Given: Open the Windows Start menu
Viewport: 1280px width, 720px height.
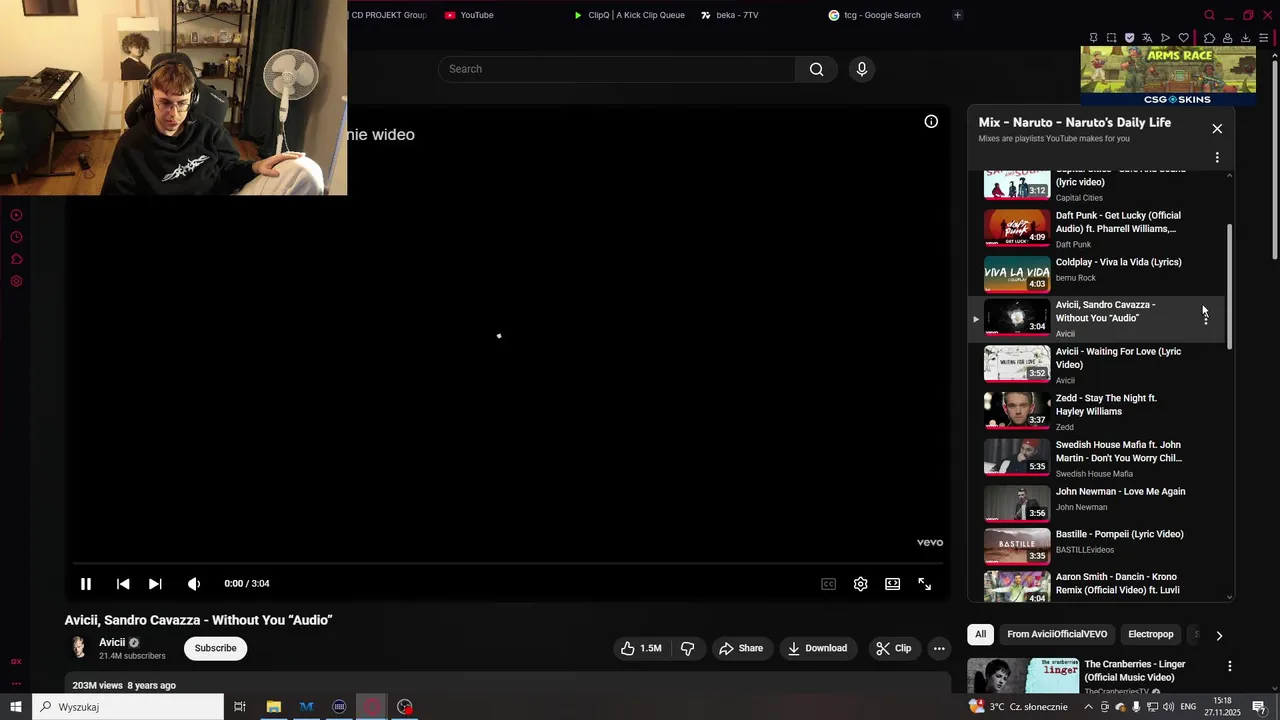Looking at the screenshot, I should (x=16, y=707).
